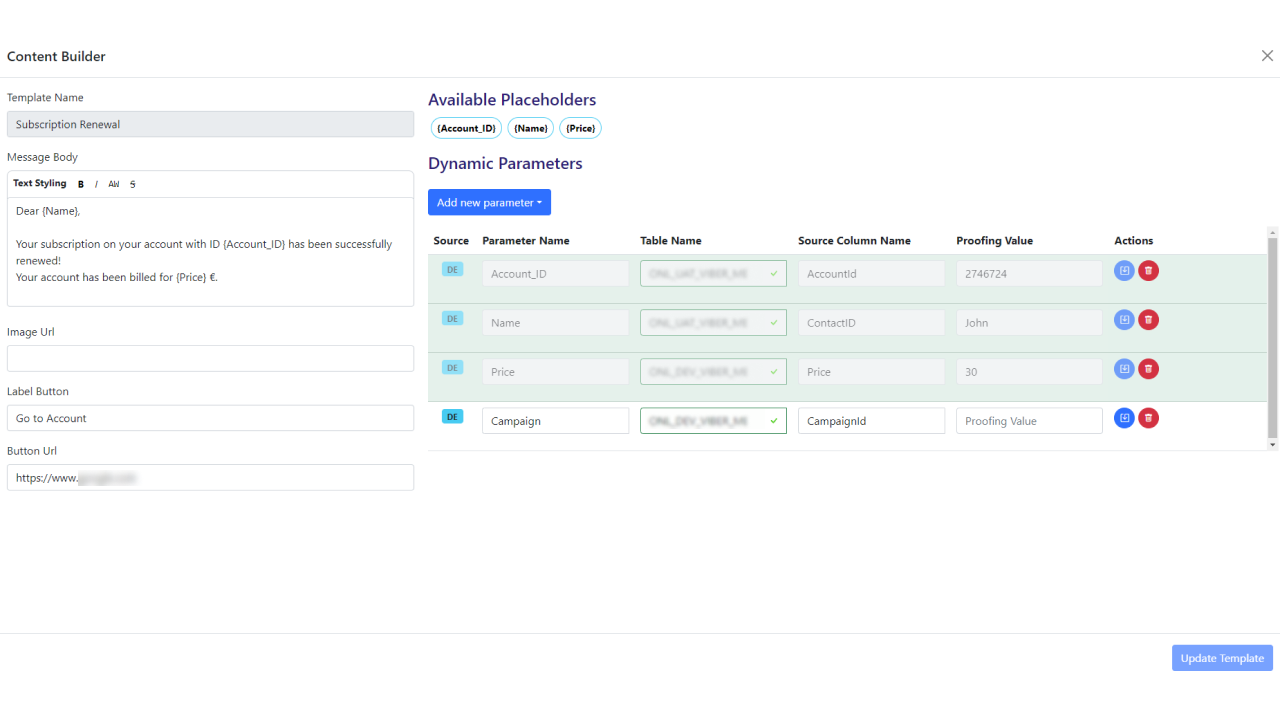
Task: Remove the Campaign parameter row
Action: click(1148, 418)
